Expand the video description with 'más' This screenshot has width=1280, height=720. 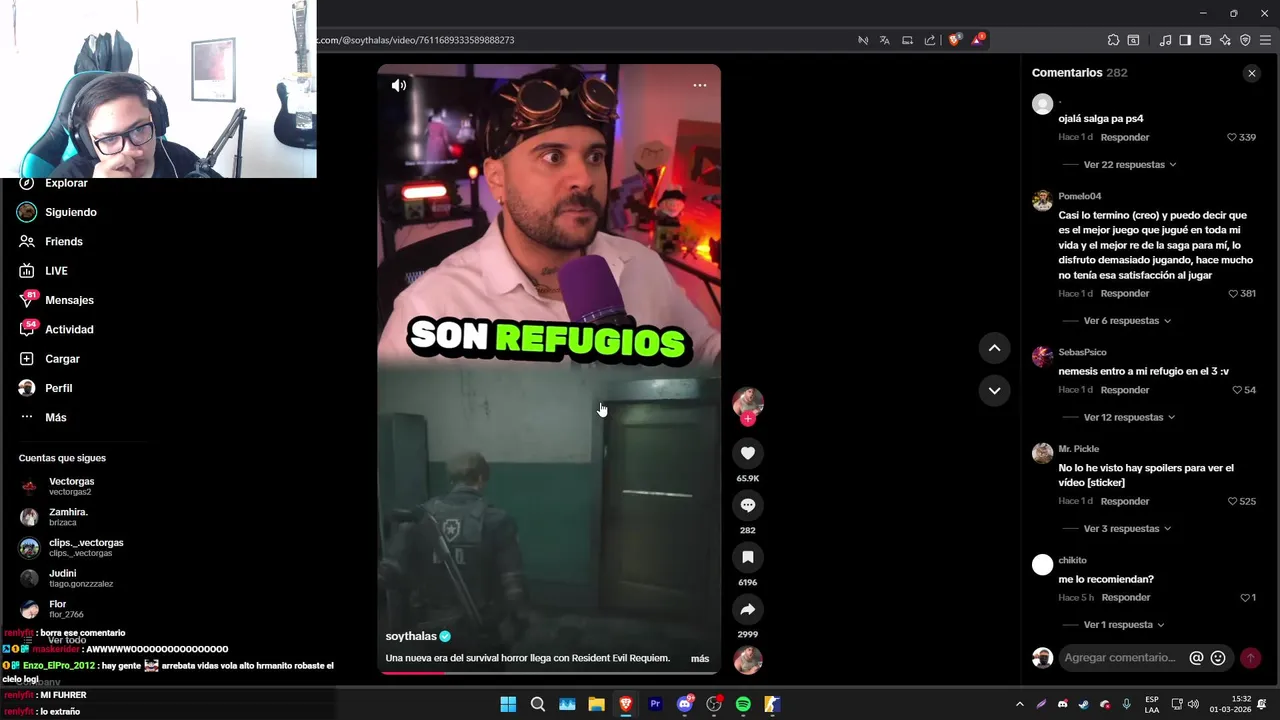click(x=700, y=658)
